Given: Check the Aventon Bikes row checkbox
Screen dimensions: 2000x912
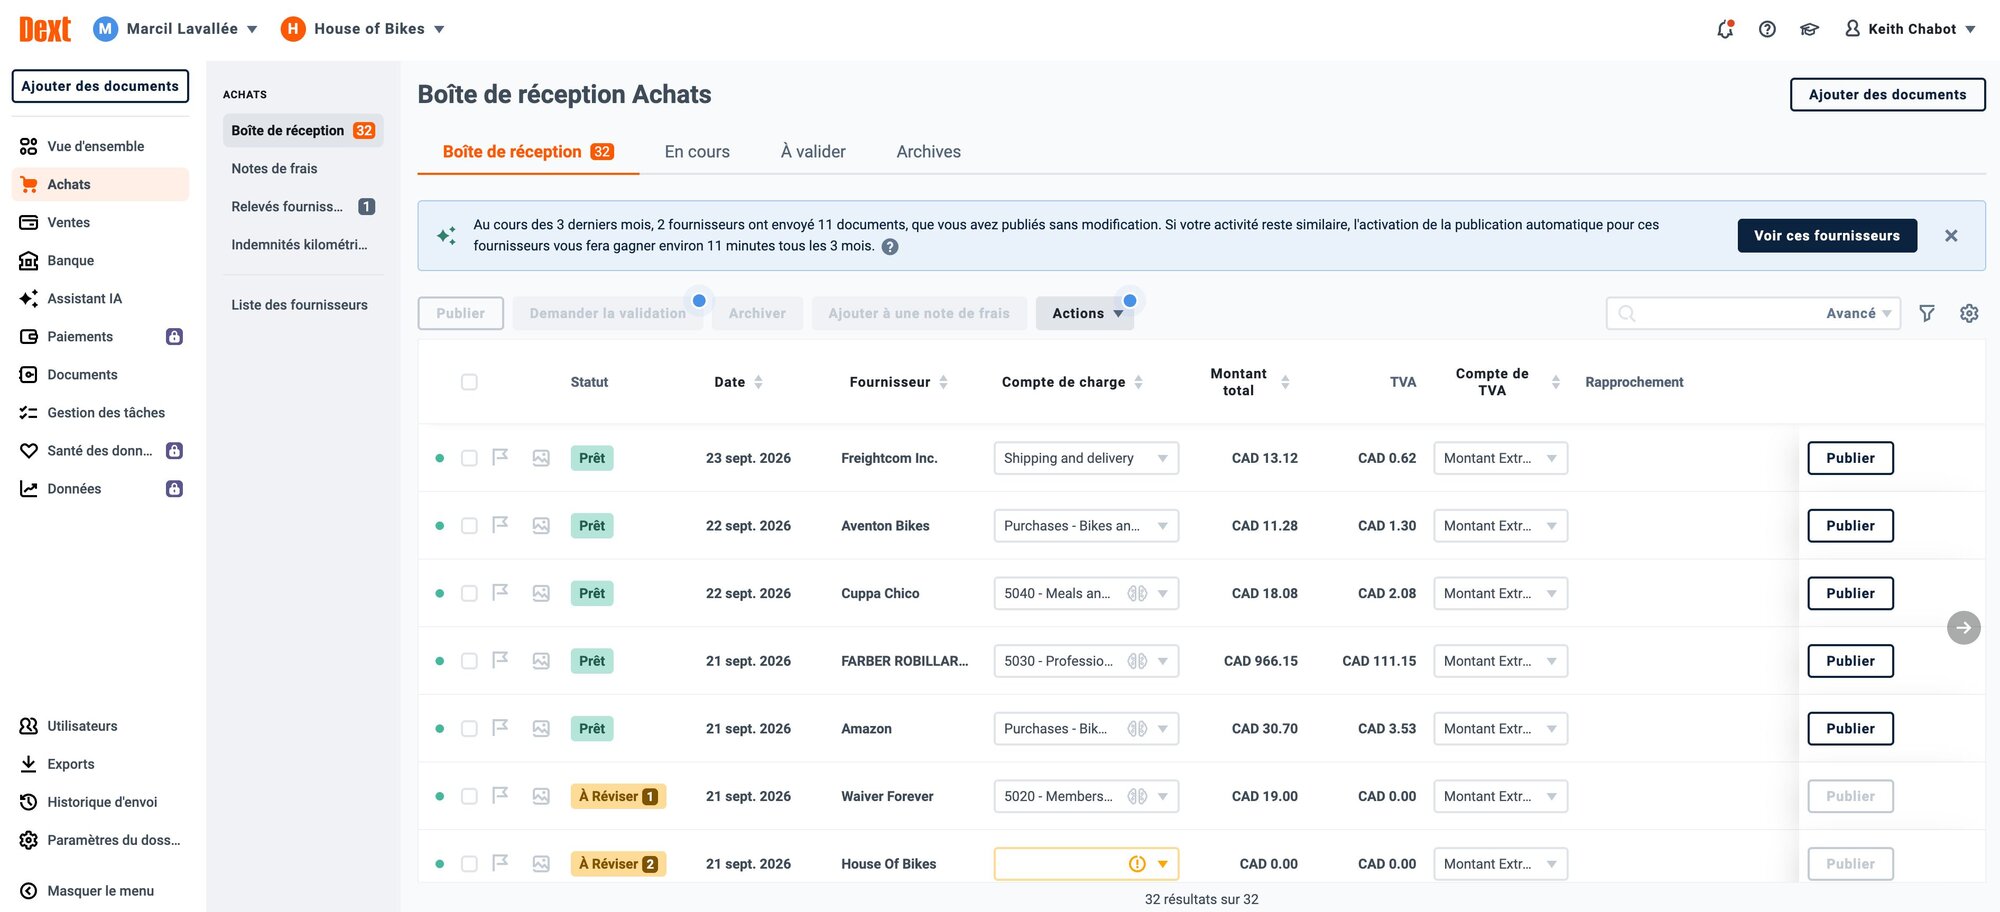Looking at the screenshot, I should click(x=469, y=526).
